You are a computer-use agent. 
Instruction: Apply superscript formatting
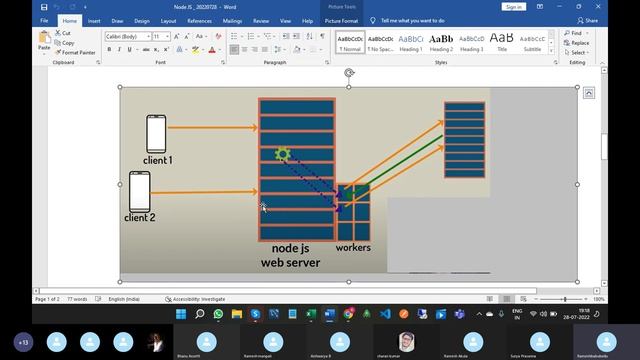(166, 50)
